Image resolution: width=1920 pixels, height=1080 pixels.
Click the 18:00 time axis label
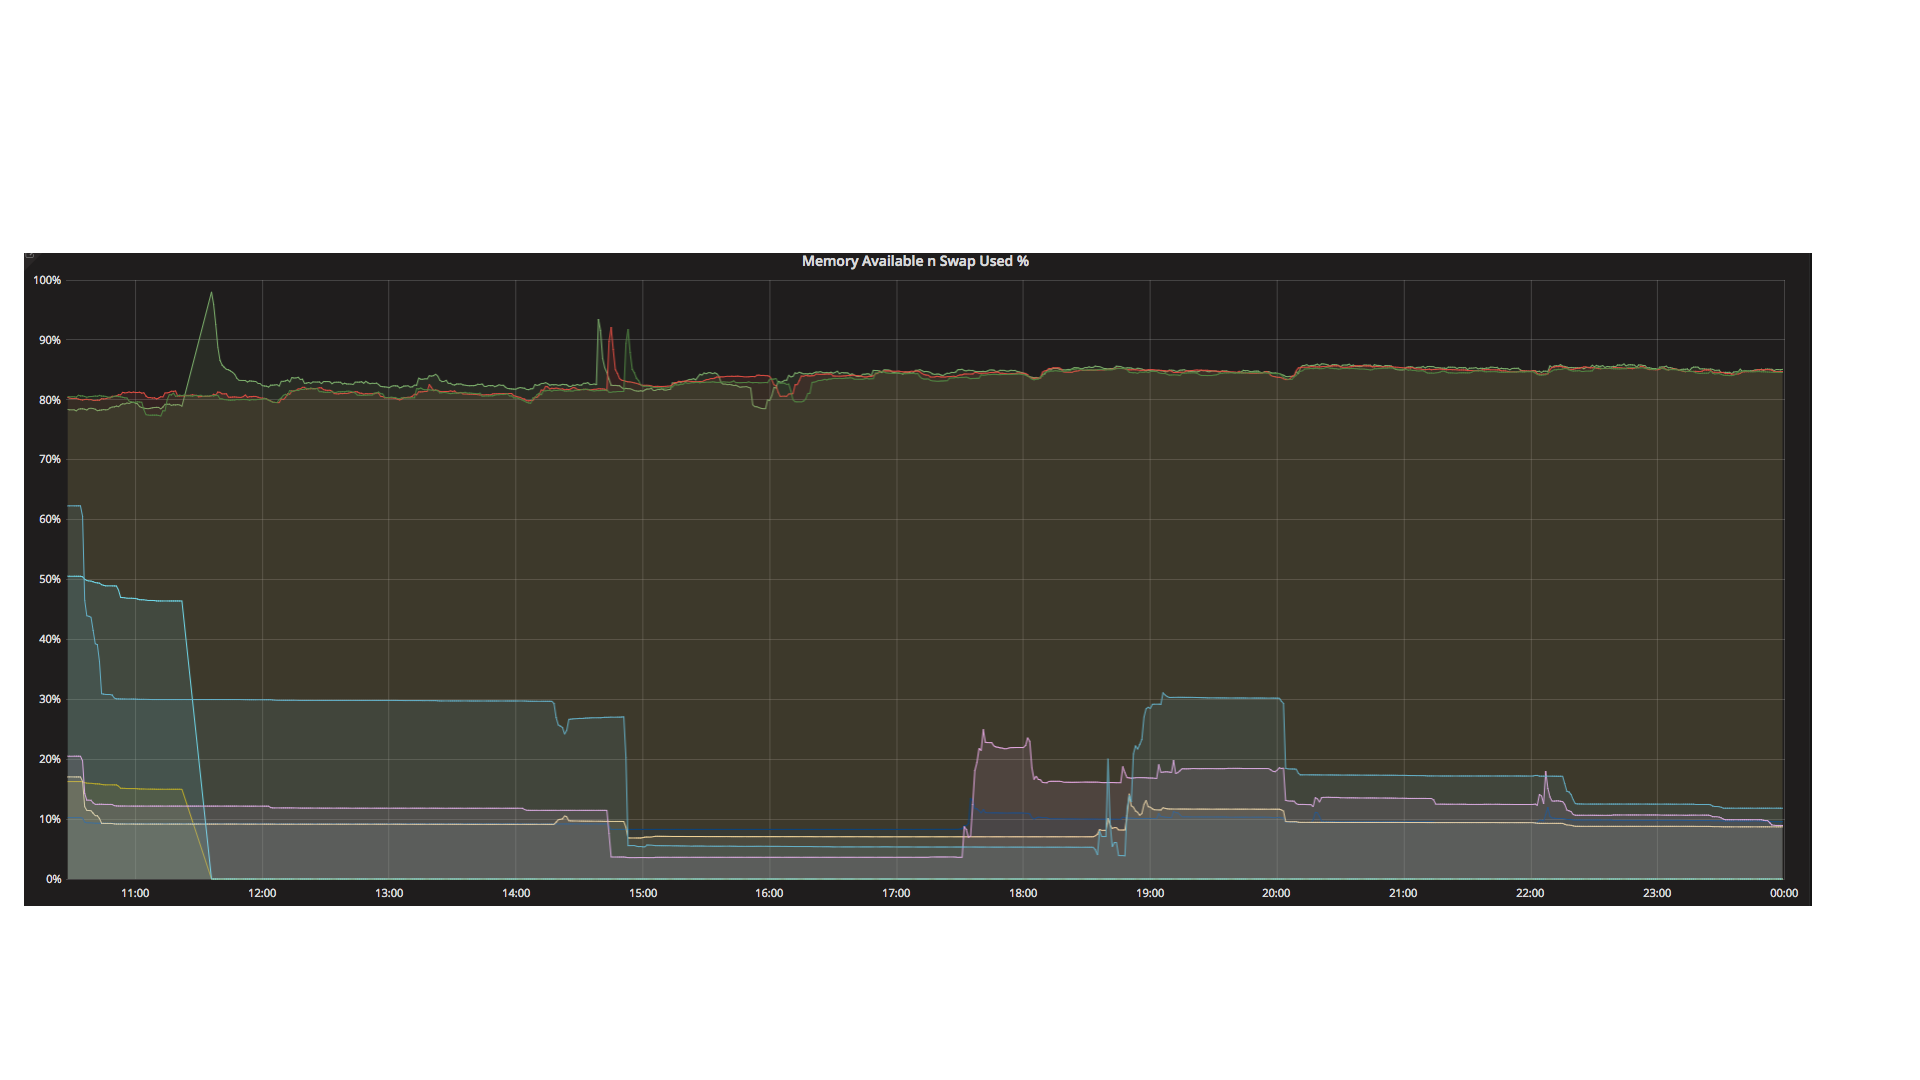point(1023,893)
